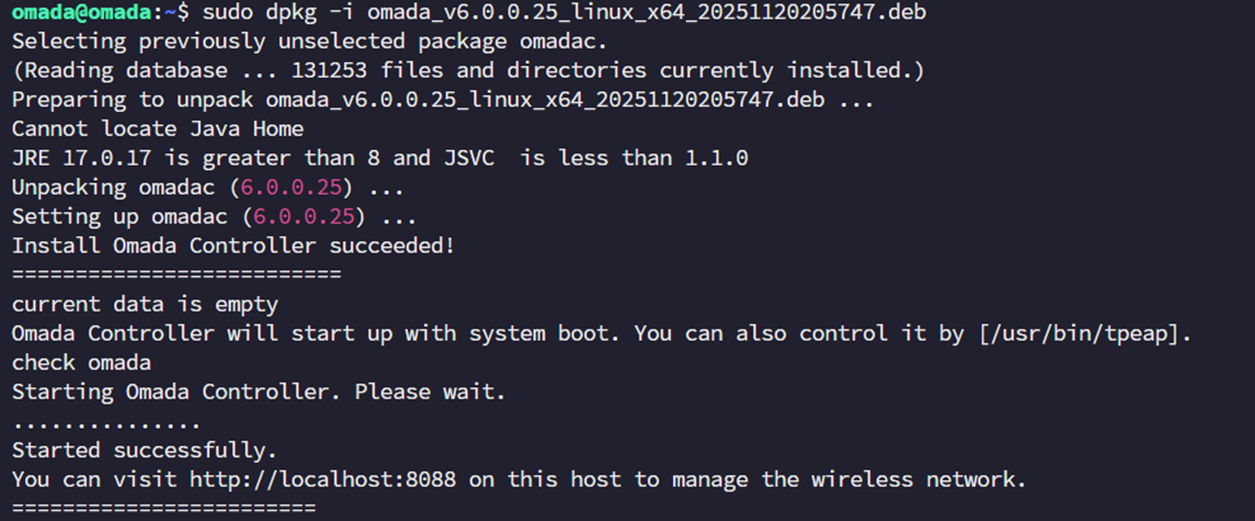The image size is (1255, 521).
Task: Click the 'Started successfully.' message
Action: pyautogui.click(x=144, y=450)
